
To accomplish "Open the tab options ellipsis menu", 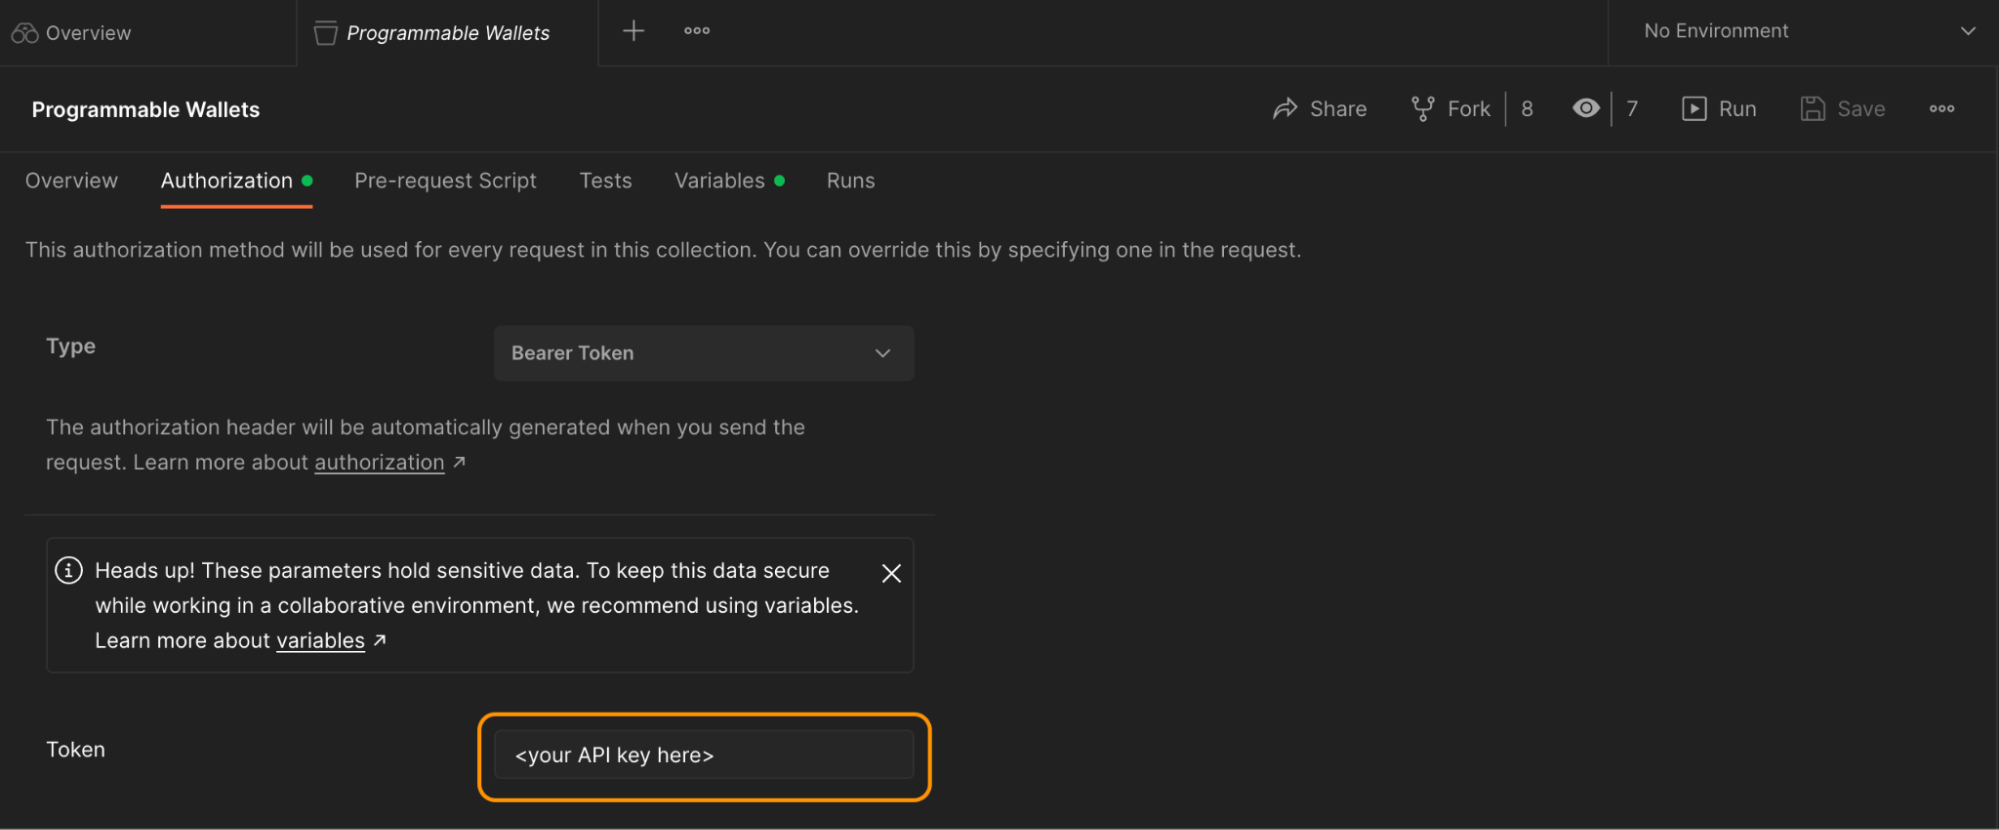I will pos(697,31).
